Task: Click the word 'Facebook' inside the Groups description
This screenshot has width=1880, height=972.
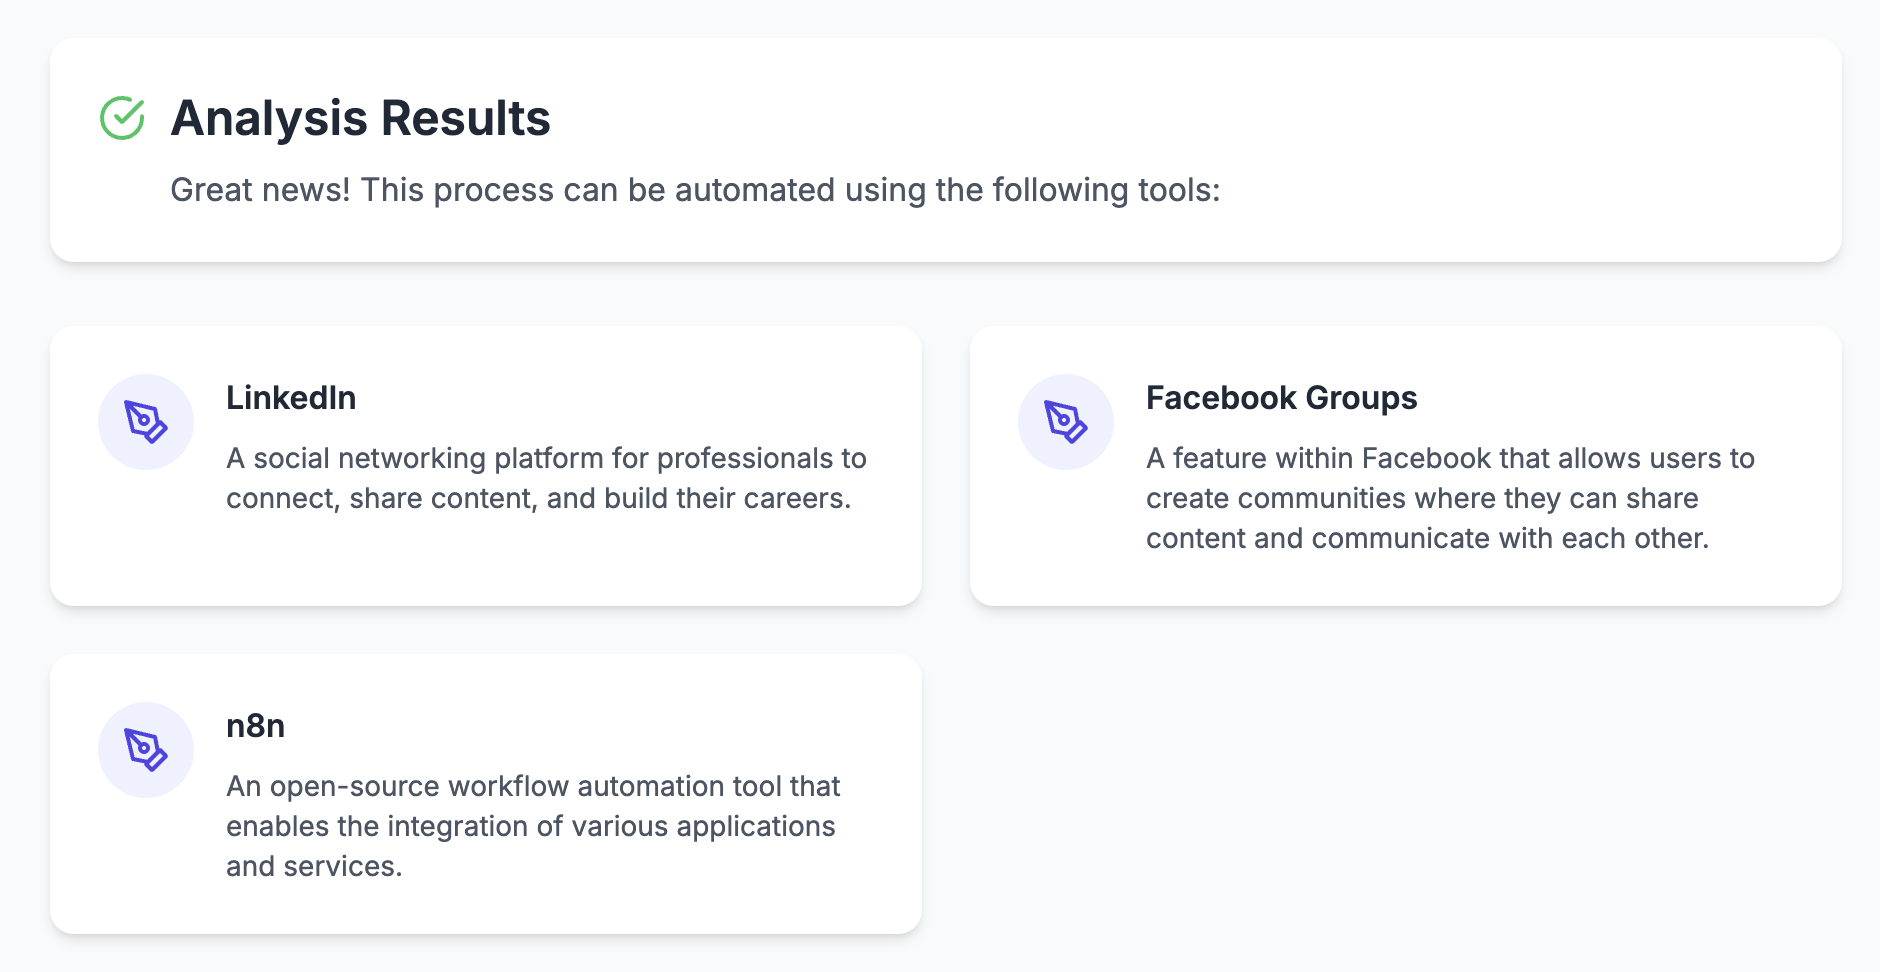Action: point(1426,458)
